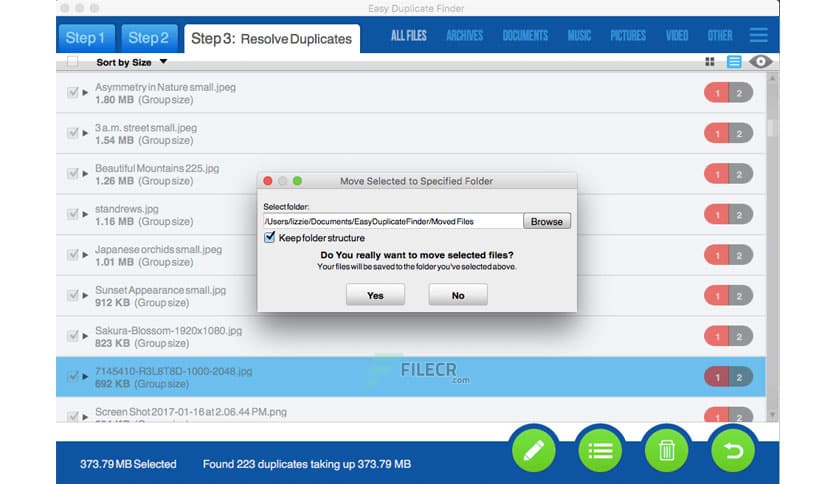Filter by ALL FILES

[408, 36]
